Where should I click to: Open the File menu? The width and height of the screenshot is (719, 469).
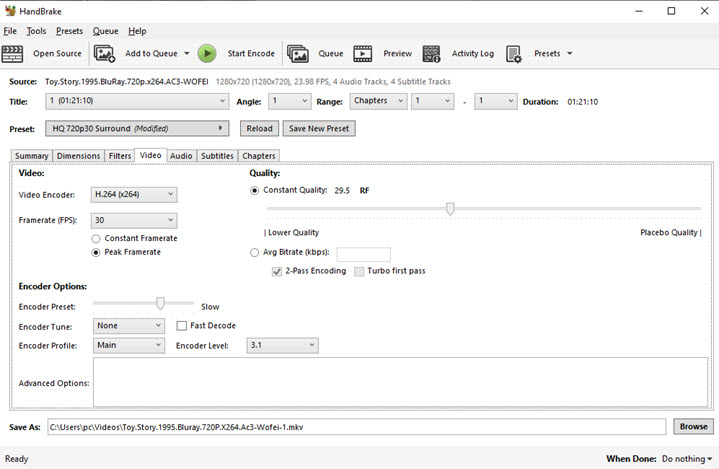10,31
